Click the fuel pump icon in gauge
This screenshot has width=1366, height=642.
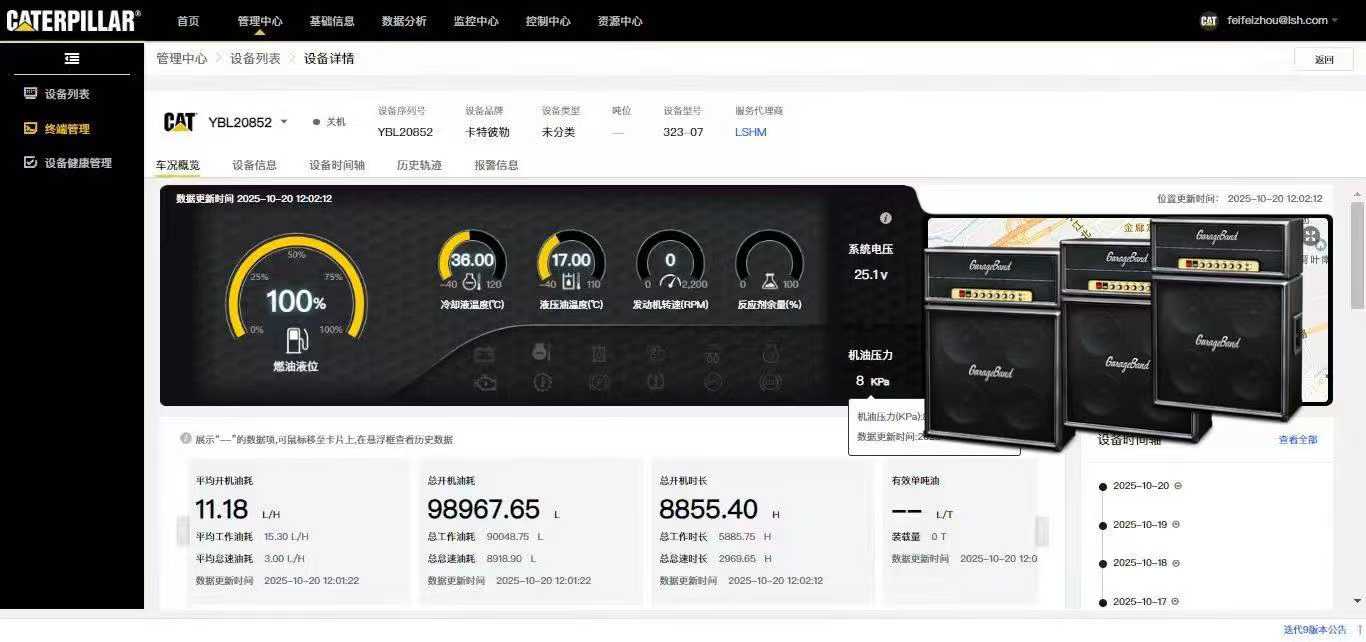click(296, 340)
